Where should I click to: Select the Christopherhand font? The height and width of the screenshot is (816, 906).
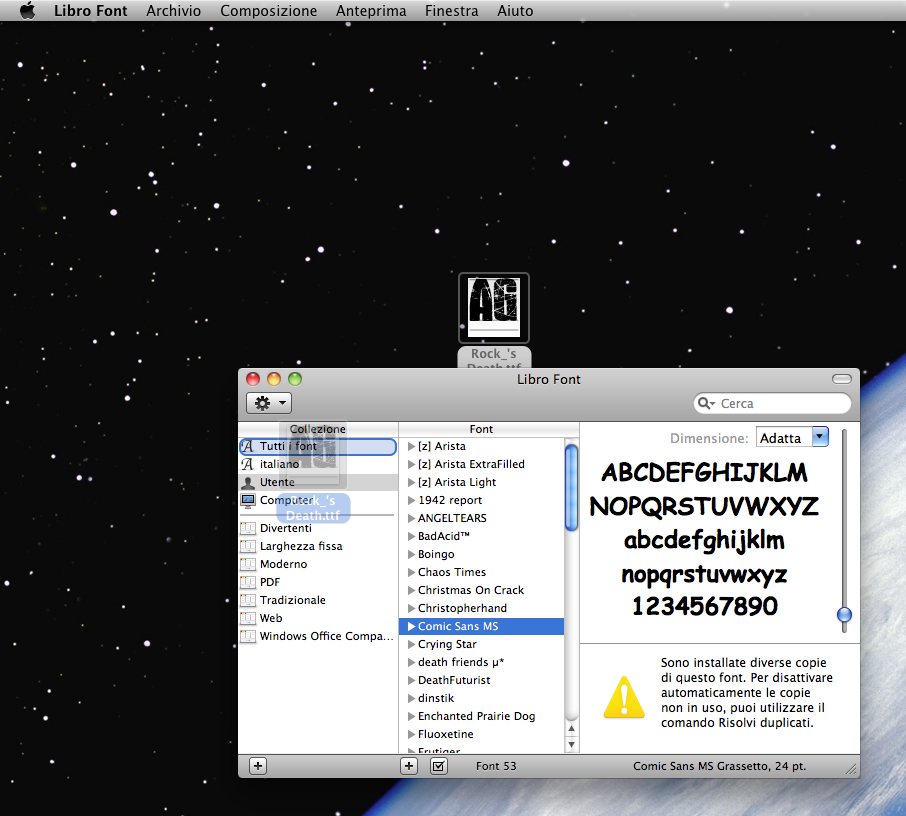pos(481,608)
